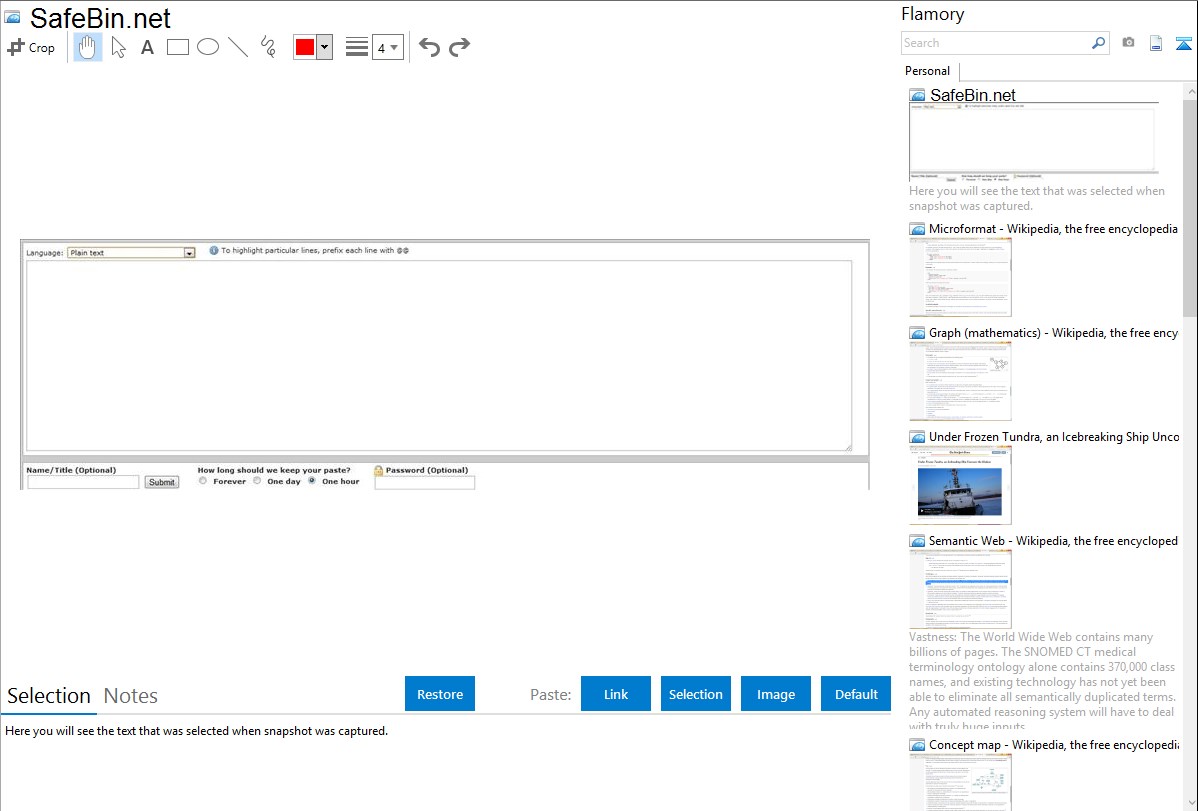Screen dimensions: 1198x811
Task: Click the Password (Optional) field
Action: 425,482
